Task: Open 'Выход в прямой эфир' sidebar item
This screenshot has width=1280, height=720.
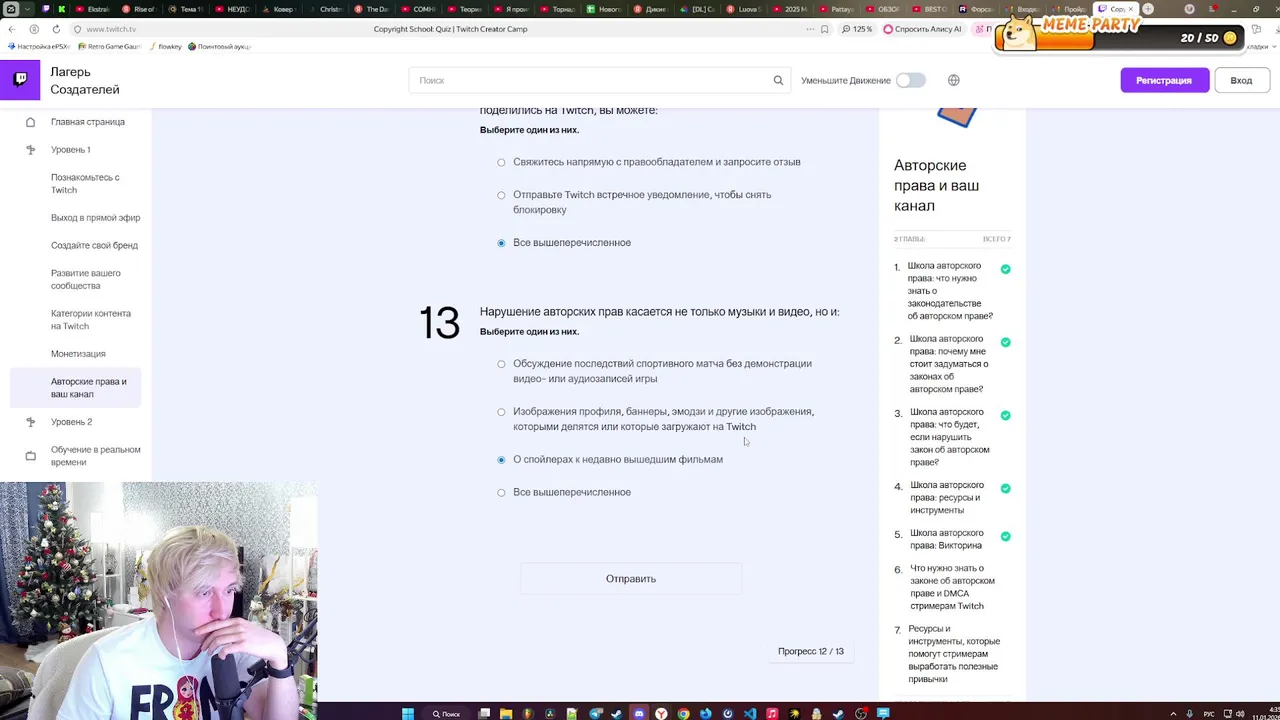Action: tap(95, 218)
